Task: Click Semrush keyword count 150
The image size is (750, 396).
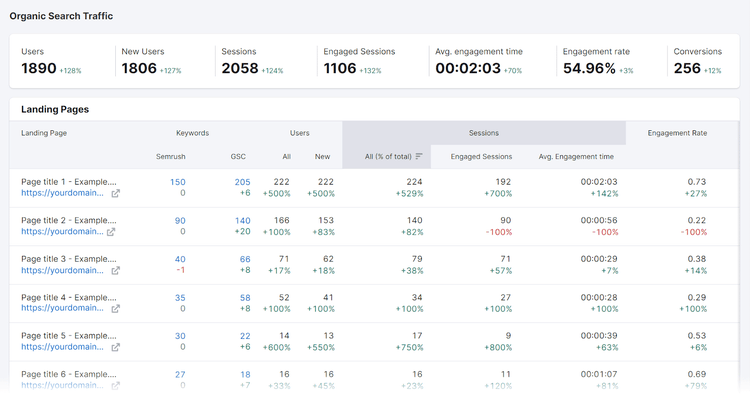Action: tap(177, 182)
